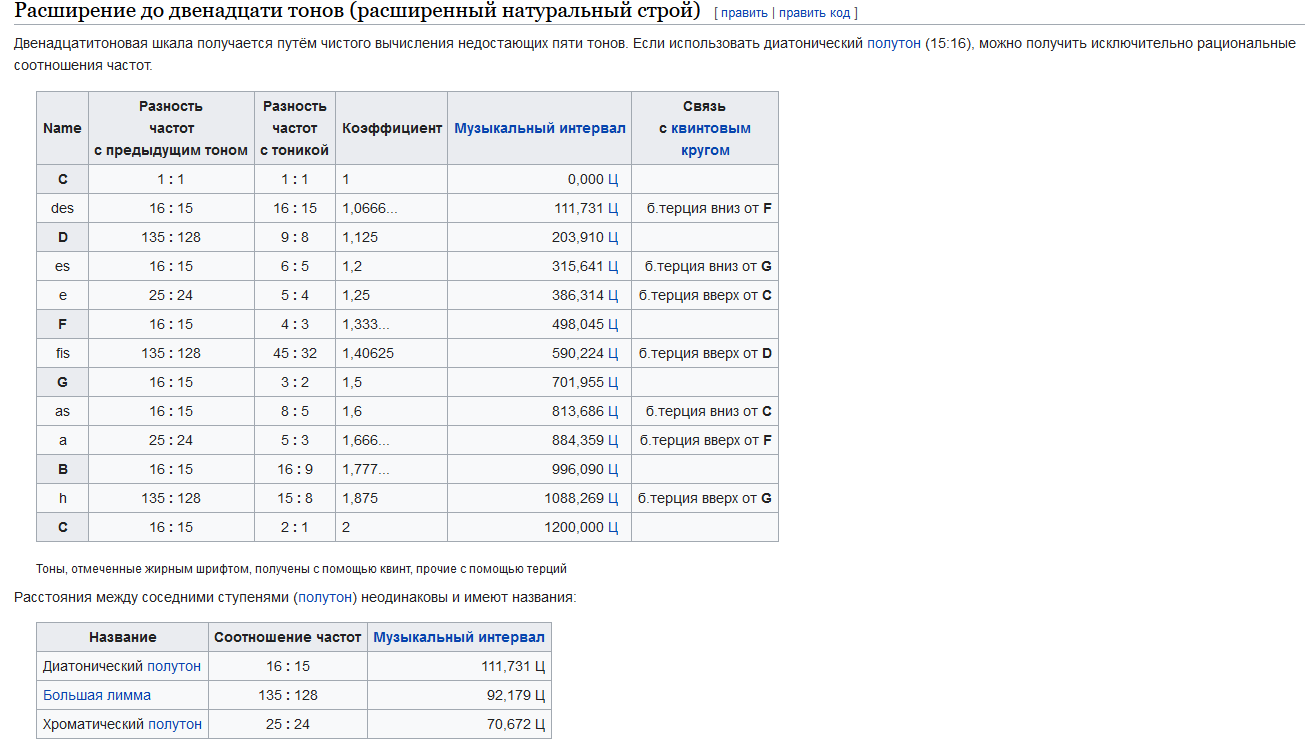Viewport: 1305px width, 744px height.
Task: Click 'Ц' link beside 92,179
Action: [x=539, y=695]
